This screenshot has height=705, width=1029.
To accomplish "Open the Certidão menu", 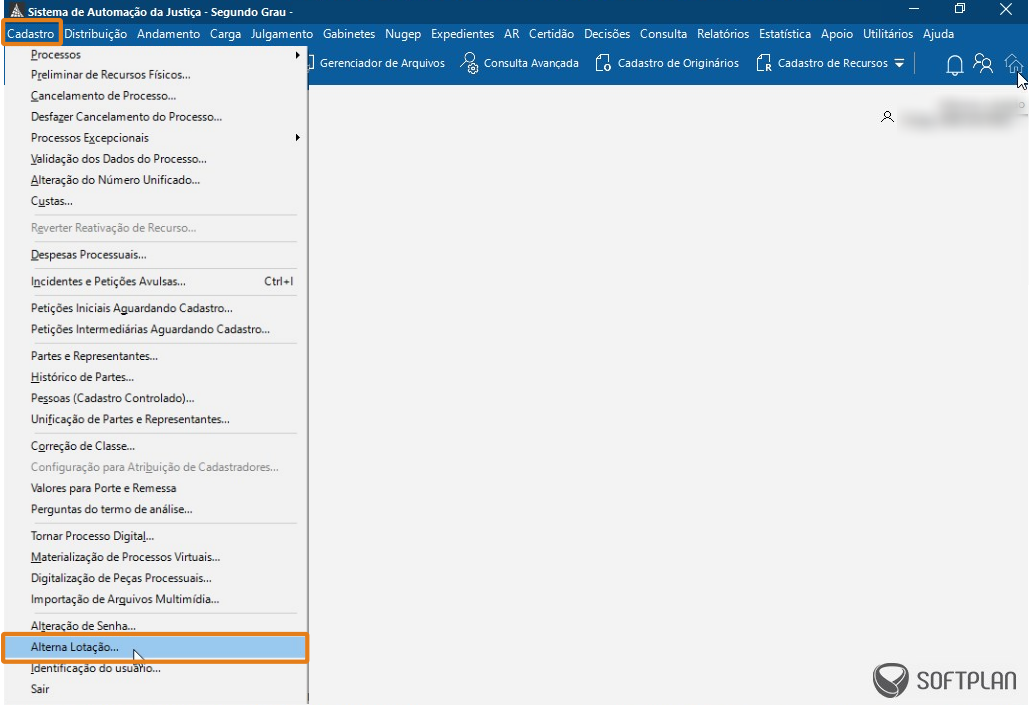I will pos(551,33).
